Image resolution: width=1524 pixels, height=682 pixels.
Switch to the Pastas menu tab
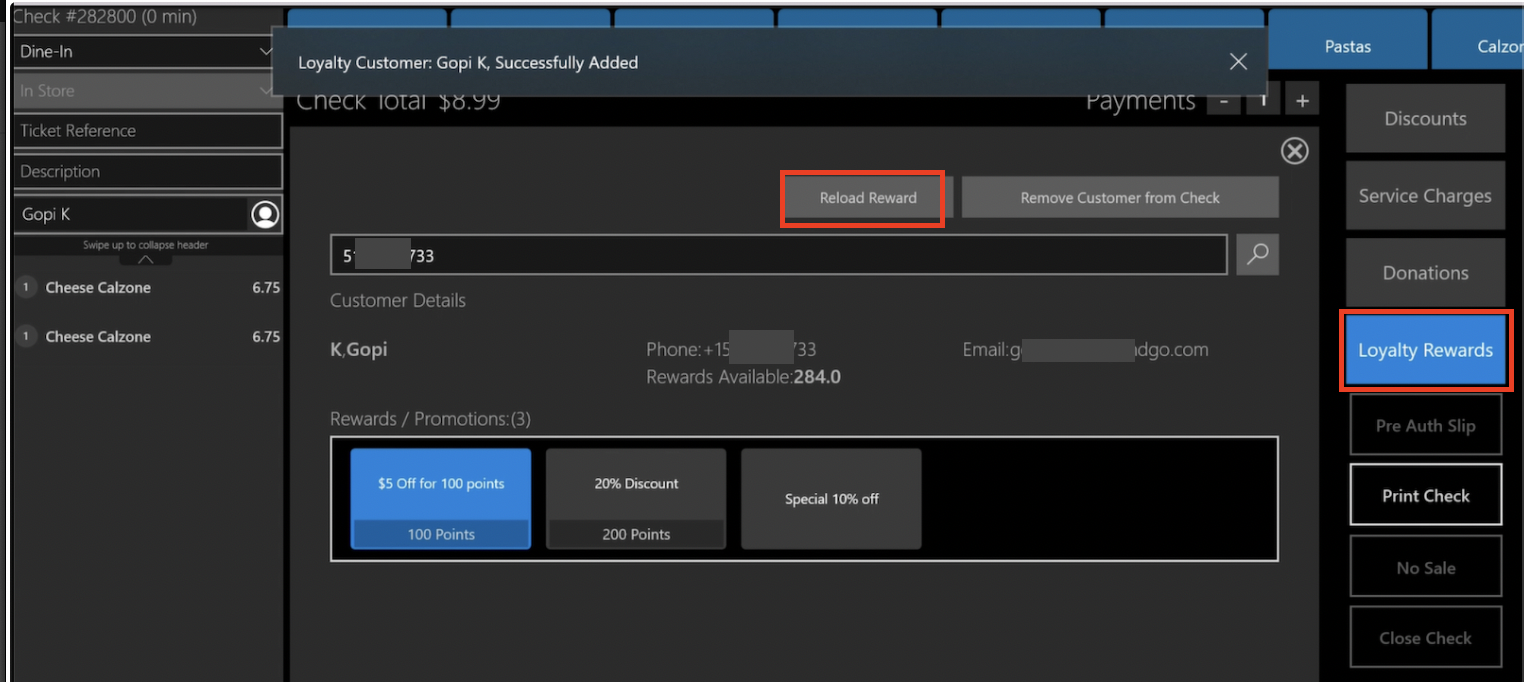(1347, 47)
